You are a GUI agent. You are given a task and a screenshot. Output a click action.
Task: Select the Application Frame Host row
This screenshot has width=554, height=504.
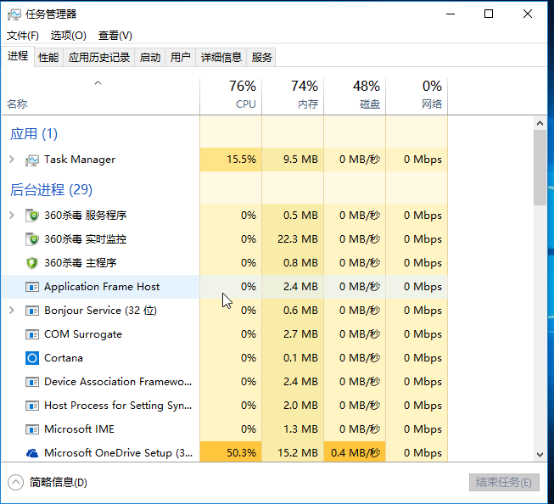click(225, 287)
